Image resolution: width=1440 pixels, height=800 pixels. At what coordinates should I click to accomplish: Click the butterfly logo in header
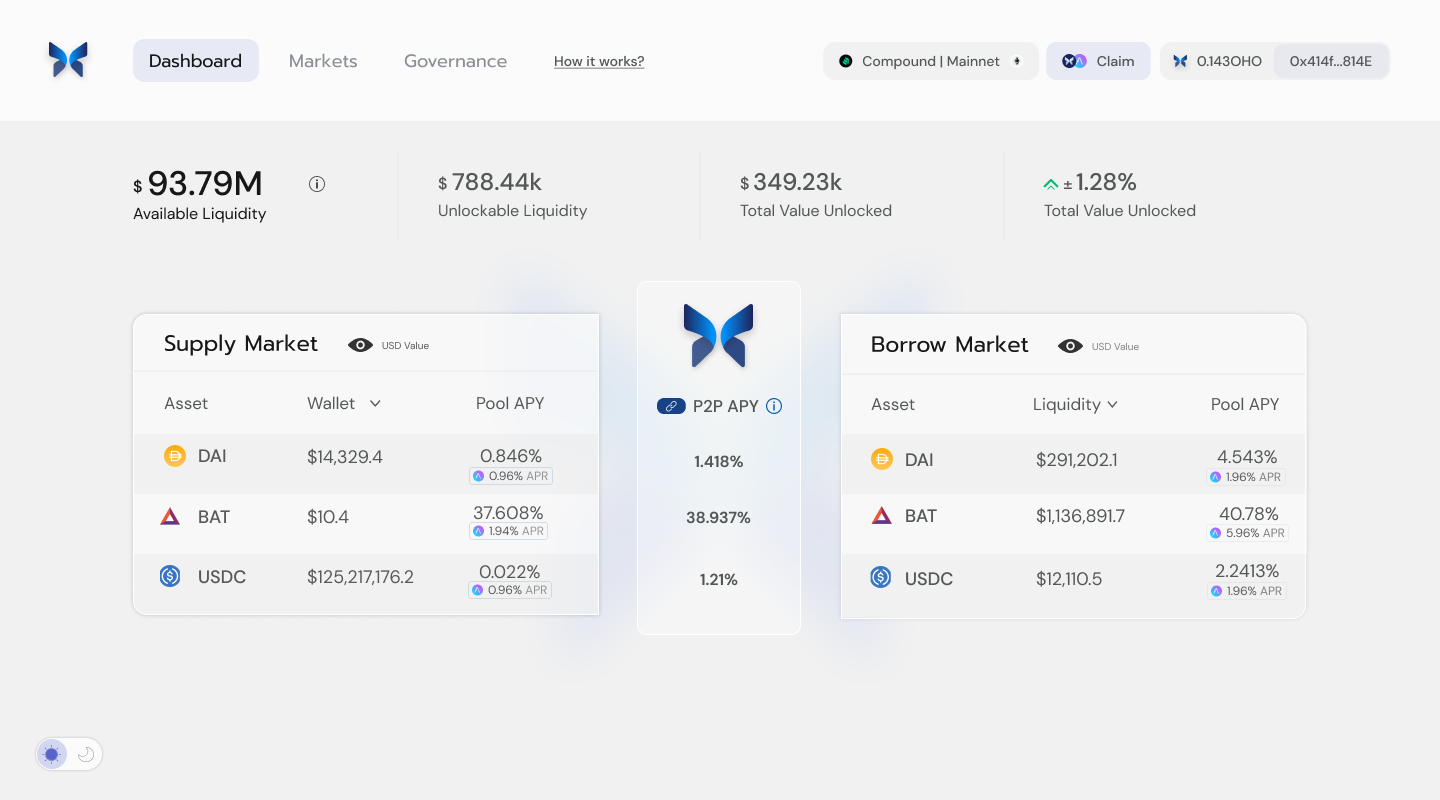click(x=68, y=60)
